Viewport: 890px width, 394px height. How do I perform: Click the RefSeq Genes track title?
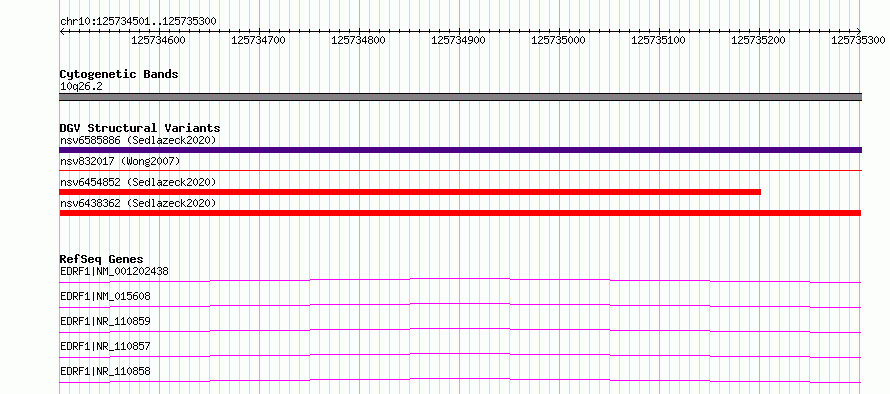[x=102, y=259]
